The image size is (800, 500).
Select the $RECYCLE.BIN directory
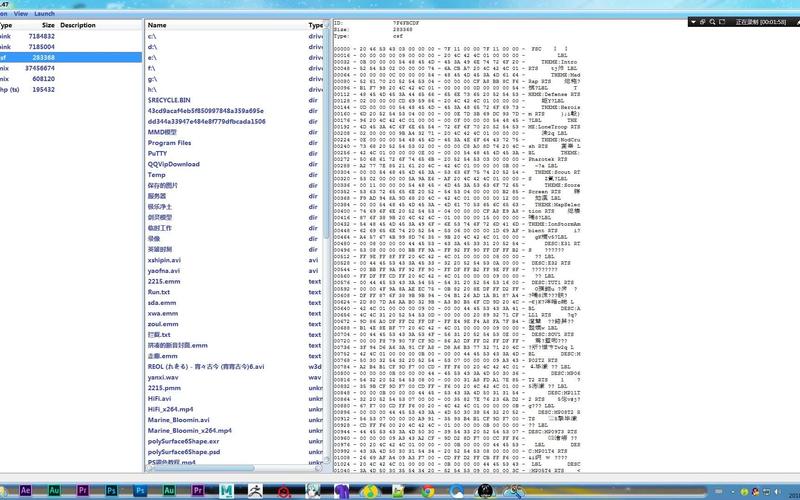(169, 101)
